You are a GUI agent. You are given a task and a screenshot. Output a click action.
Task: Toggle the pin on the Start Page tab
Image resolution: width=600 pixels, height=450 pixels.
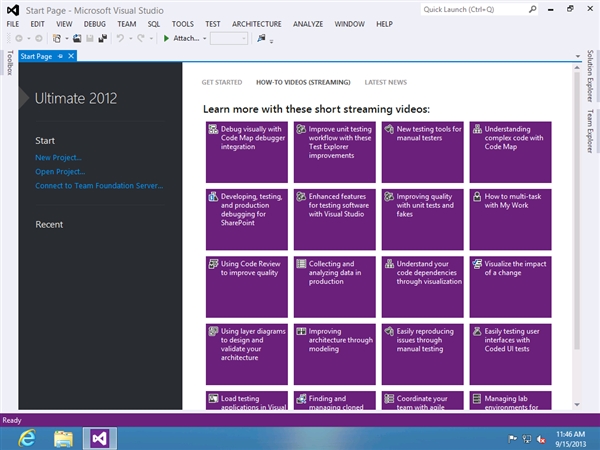click(x=60, y=56)
